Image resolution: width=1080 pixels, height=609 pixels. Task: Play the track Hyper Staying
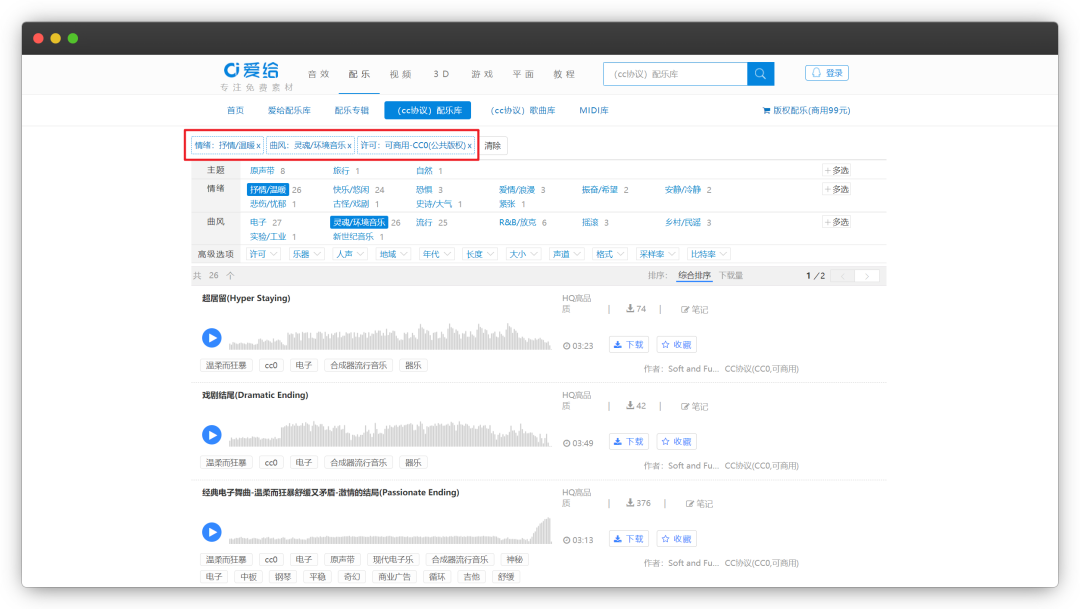pyautogui.click(x=211, y=338)
